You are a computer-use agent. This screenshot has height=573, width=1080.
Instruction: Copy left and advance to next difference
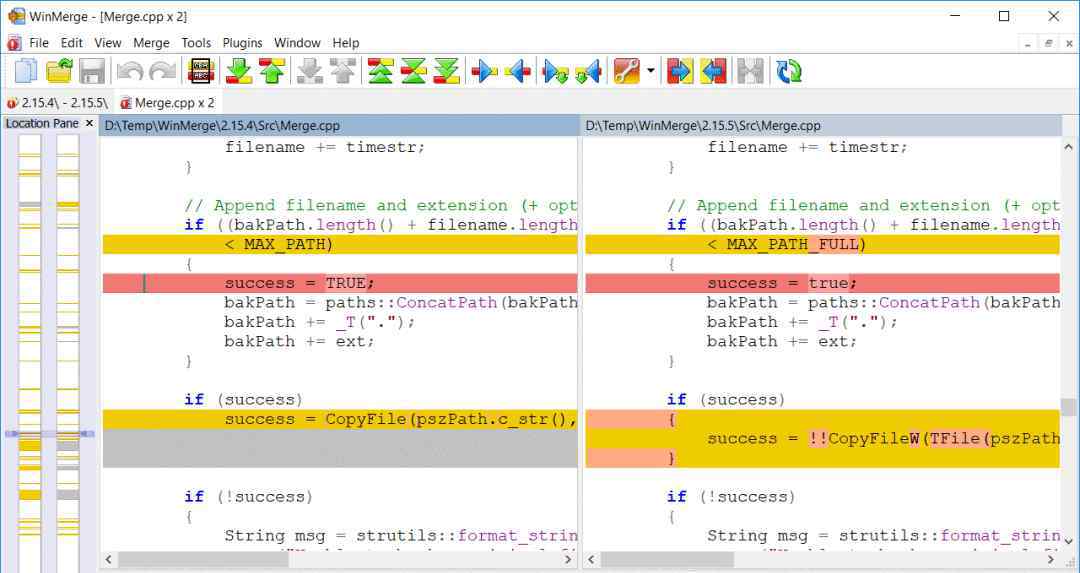[589, 72]
